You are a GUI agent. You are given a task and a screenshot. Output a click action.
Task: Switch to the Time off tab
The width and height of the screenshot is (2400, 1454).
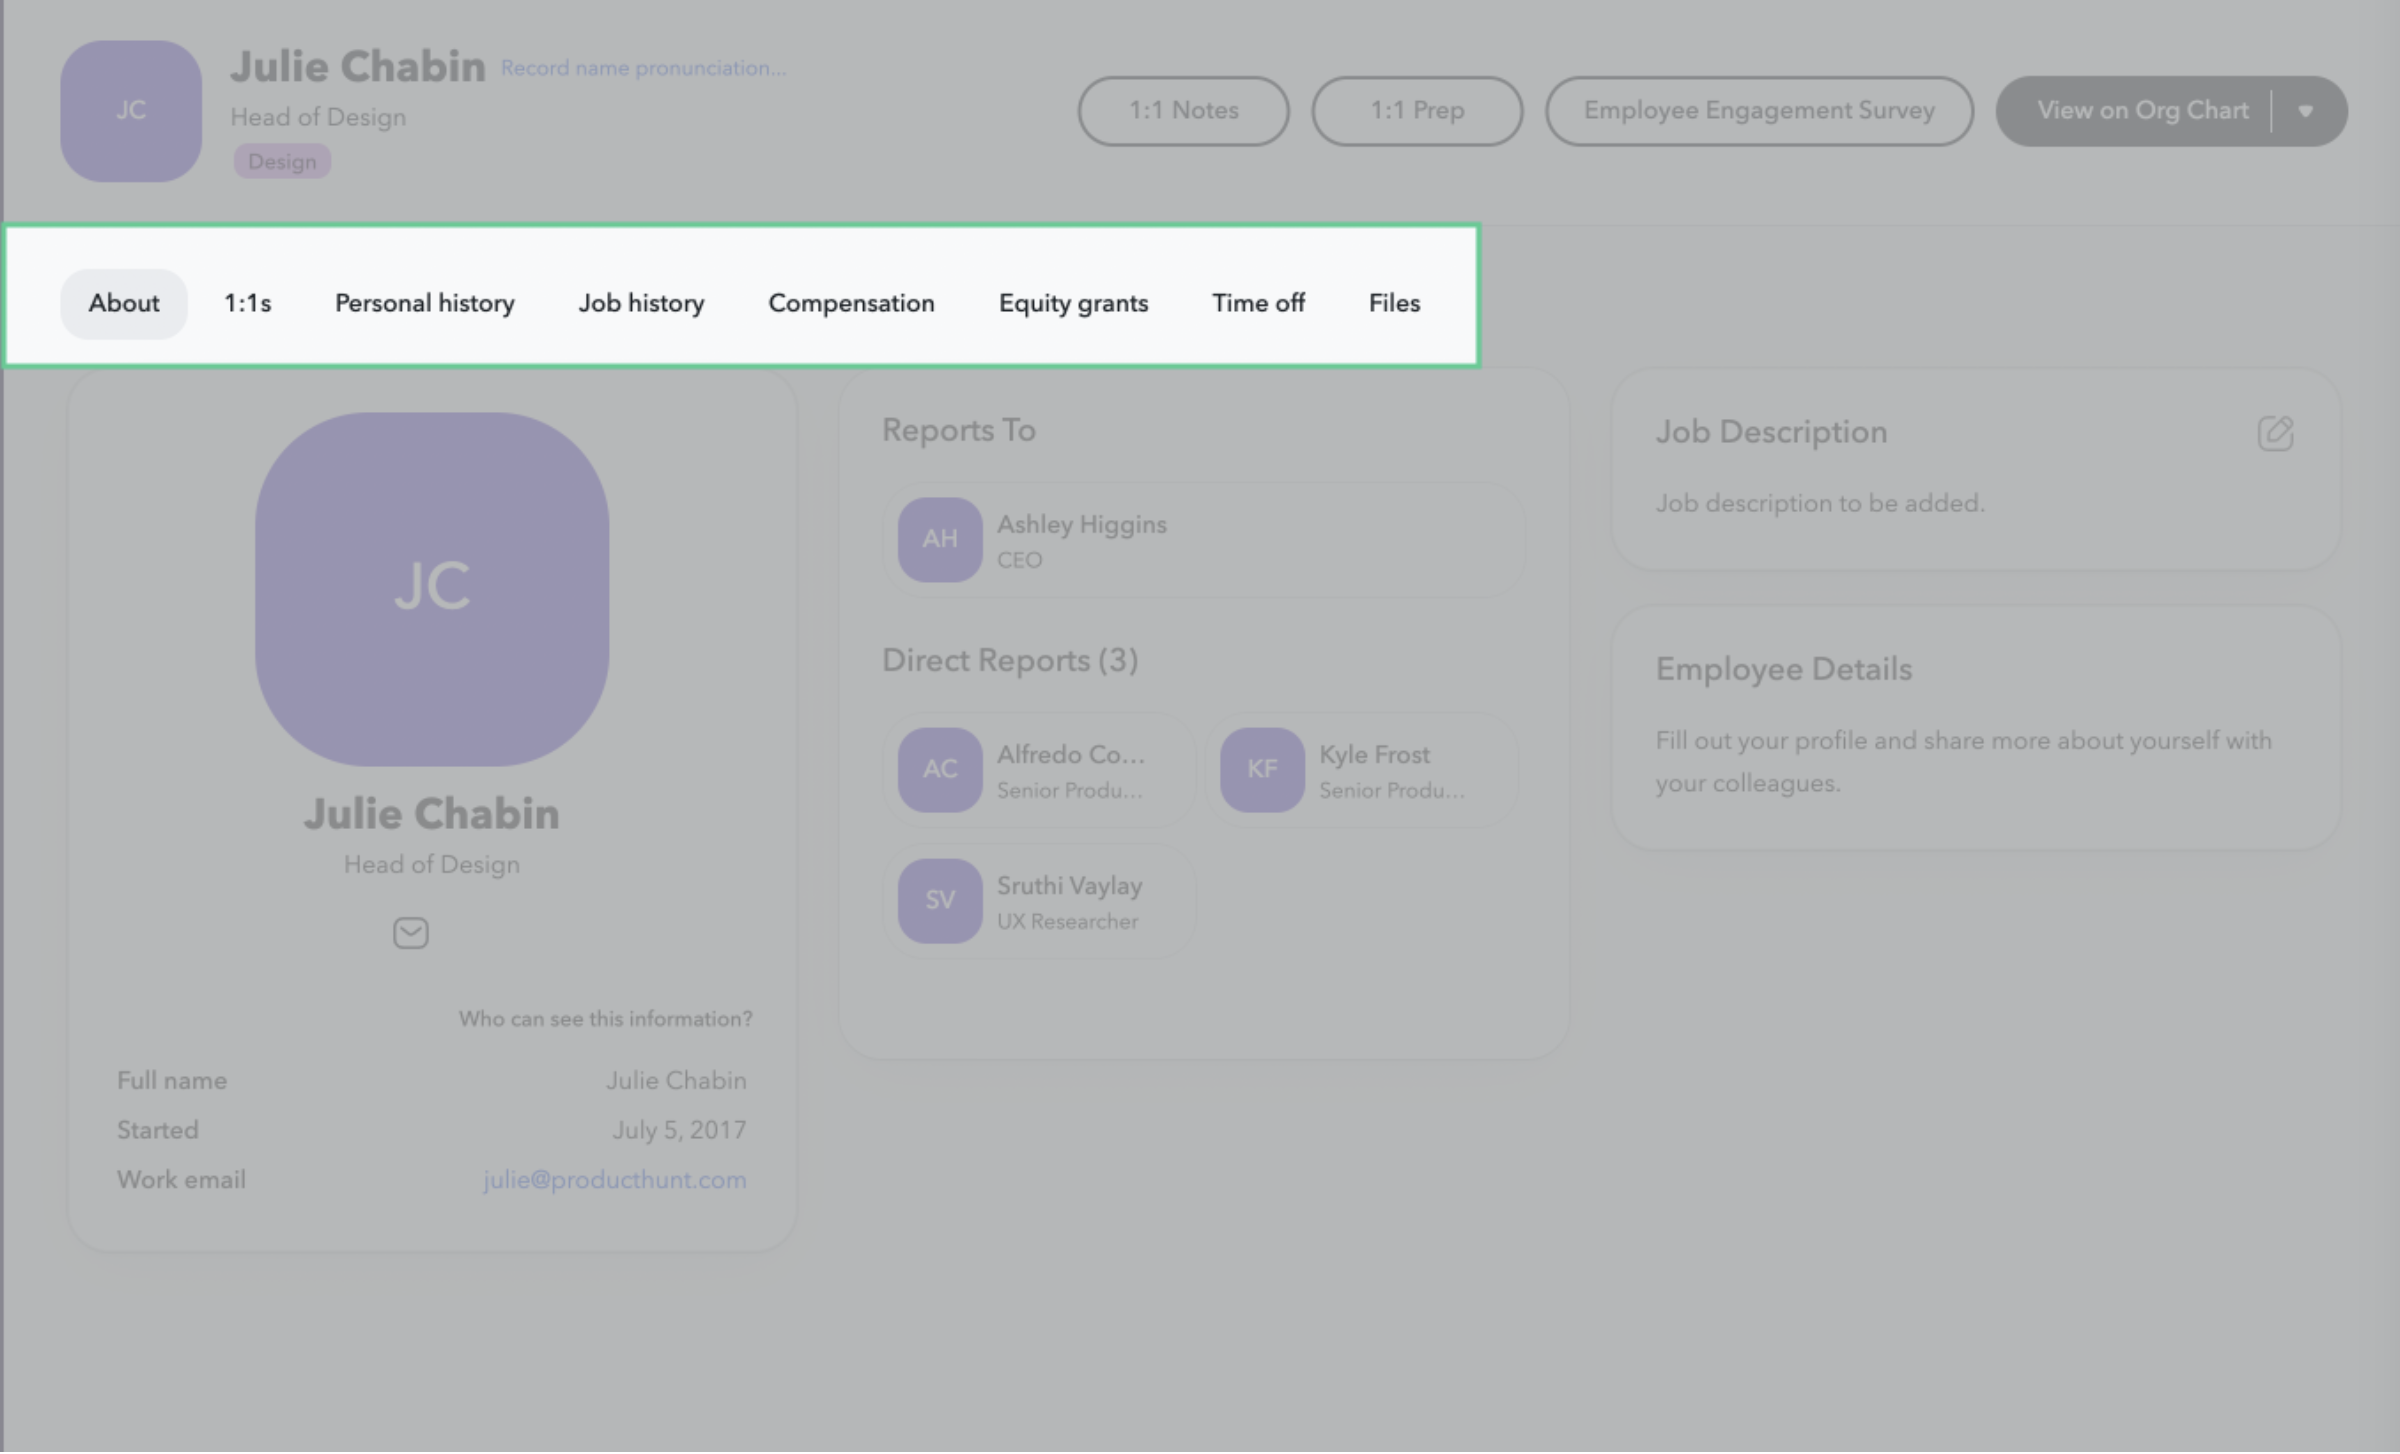click(x=1258, y=303)
